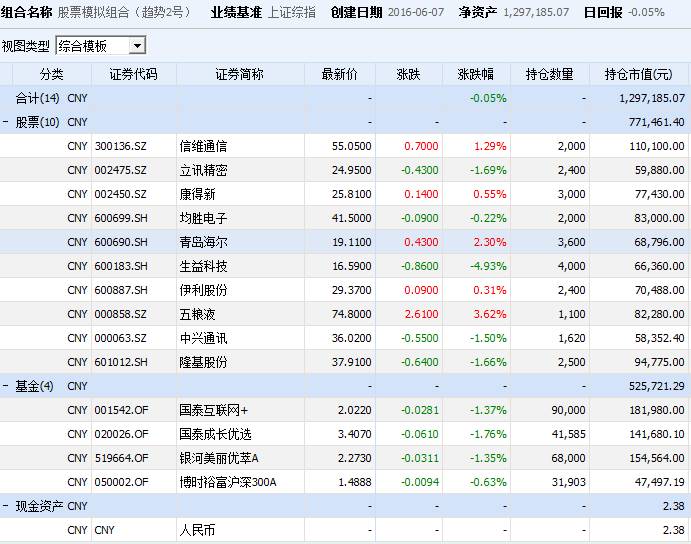The width and height of the screenshot is (691, 544).
Task: Click 隆基股份 change value -0.6400
Action: click(420, 362)
